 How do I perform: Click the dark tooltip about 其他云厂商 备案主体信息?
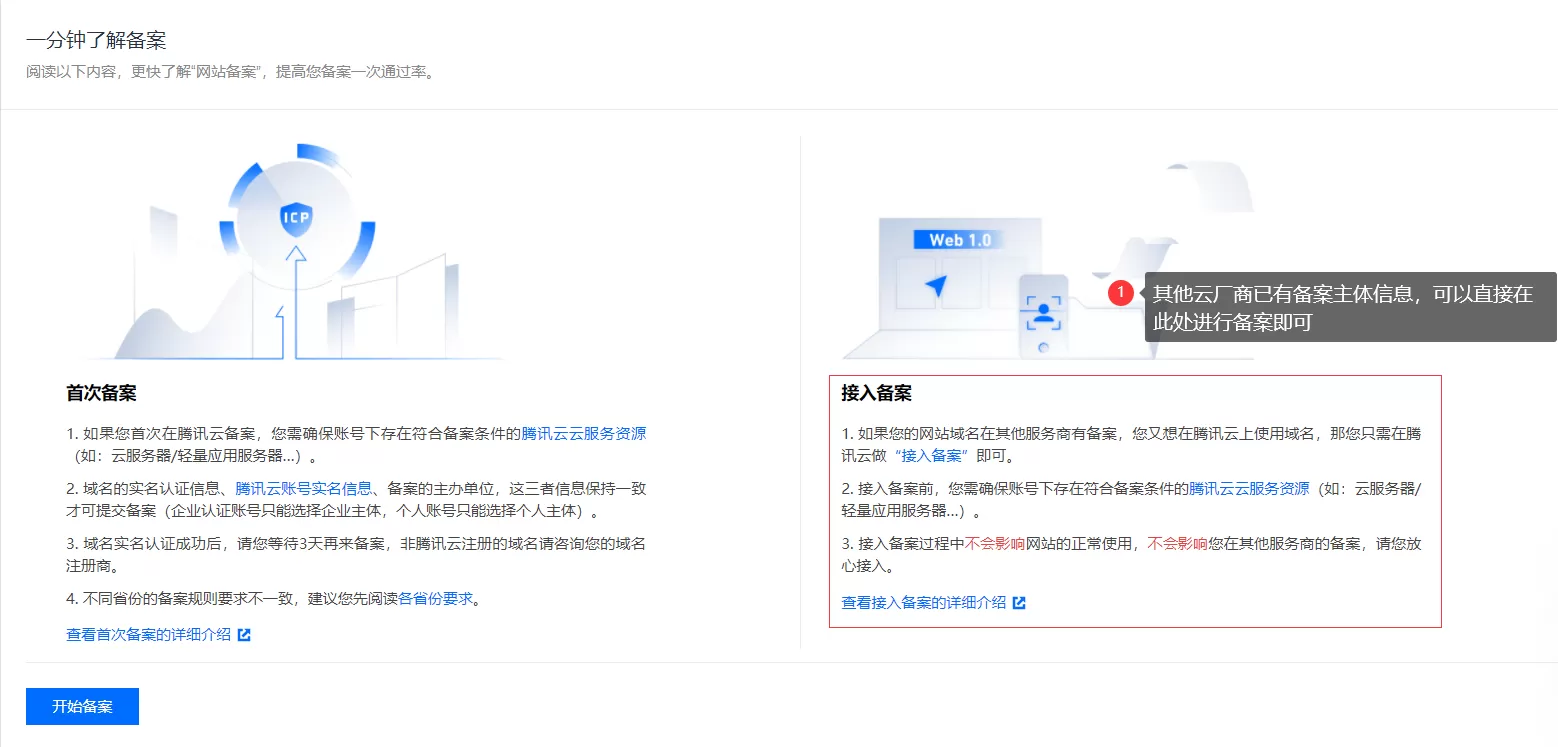(1348, 307)
